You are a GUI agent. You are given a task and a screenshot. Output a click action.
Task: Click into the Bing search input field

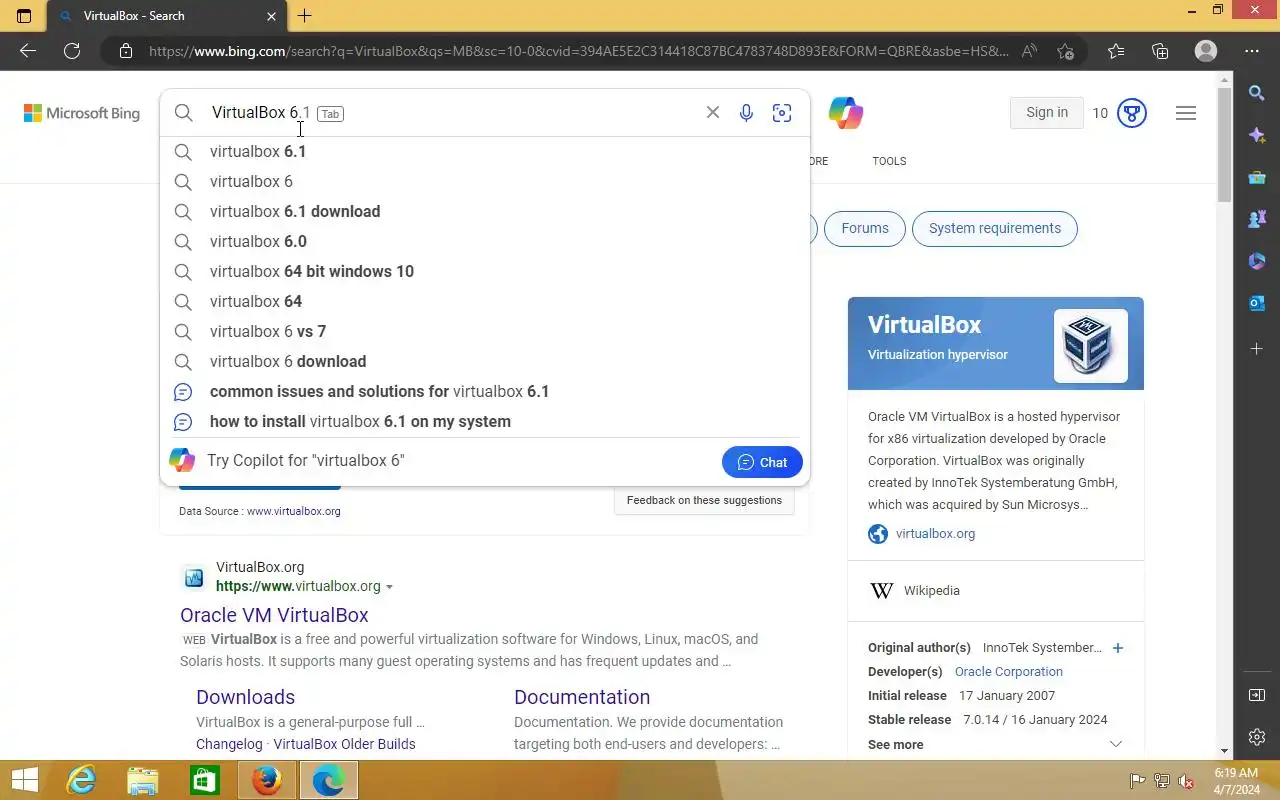coord(450,113)
